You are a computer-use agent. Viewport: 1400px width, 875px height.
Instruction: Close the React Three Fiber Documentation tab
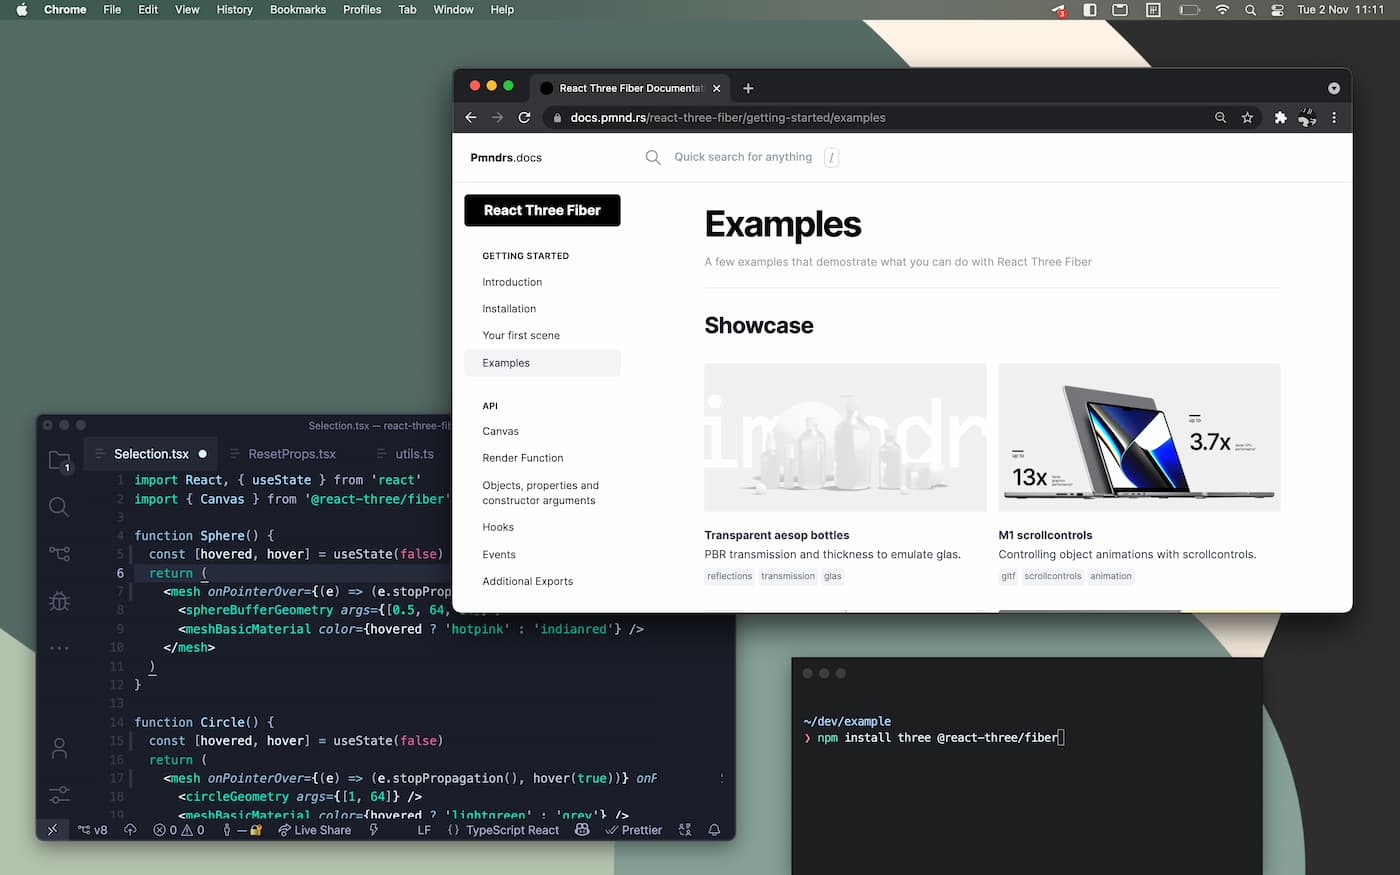pyautogui.click(x=716, y=88)
